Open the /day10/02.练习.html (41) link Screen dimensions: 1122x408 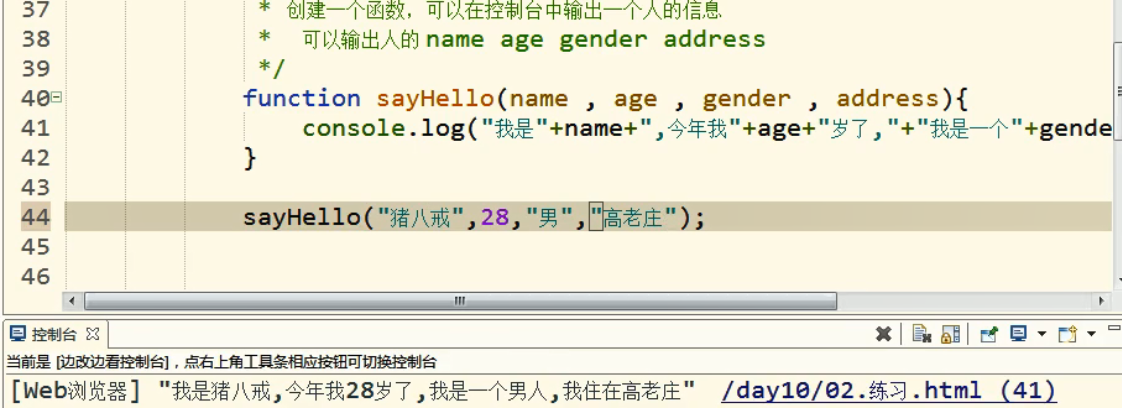click(x=889, y=391)
